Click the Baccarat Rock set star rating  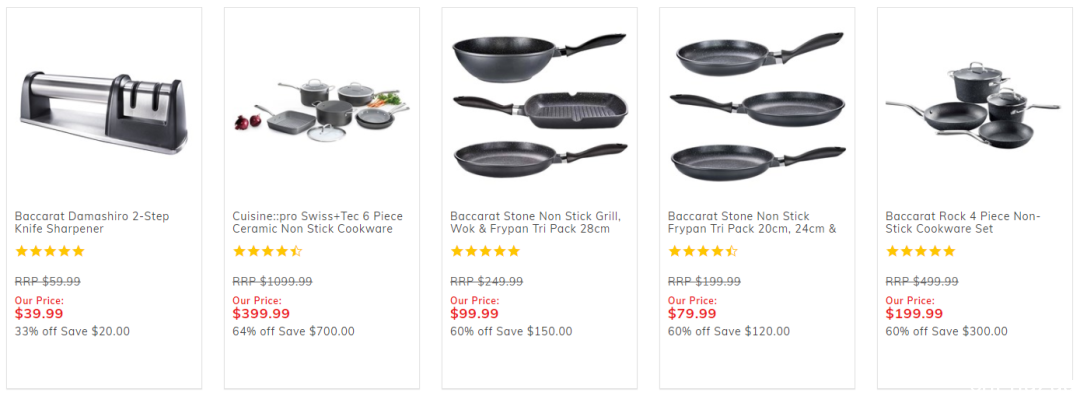pos(920,251)
